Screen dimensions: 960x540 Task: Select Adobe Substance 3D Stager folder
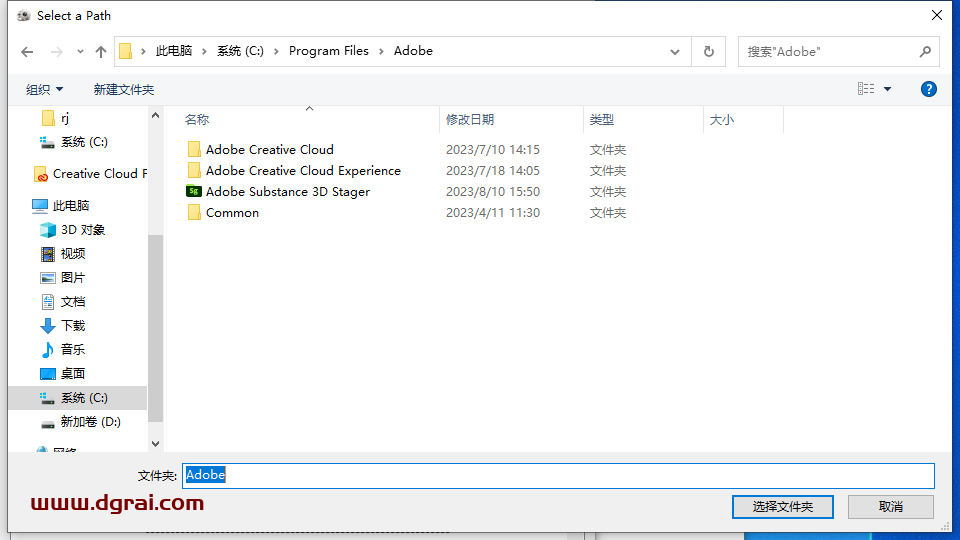(x=288, y=192)
